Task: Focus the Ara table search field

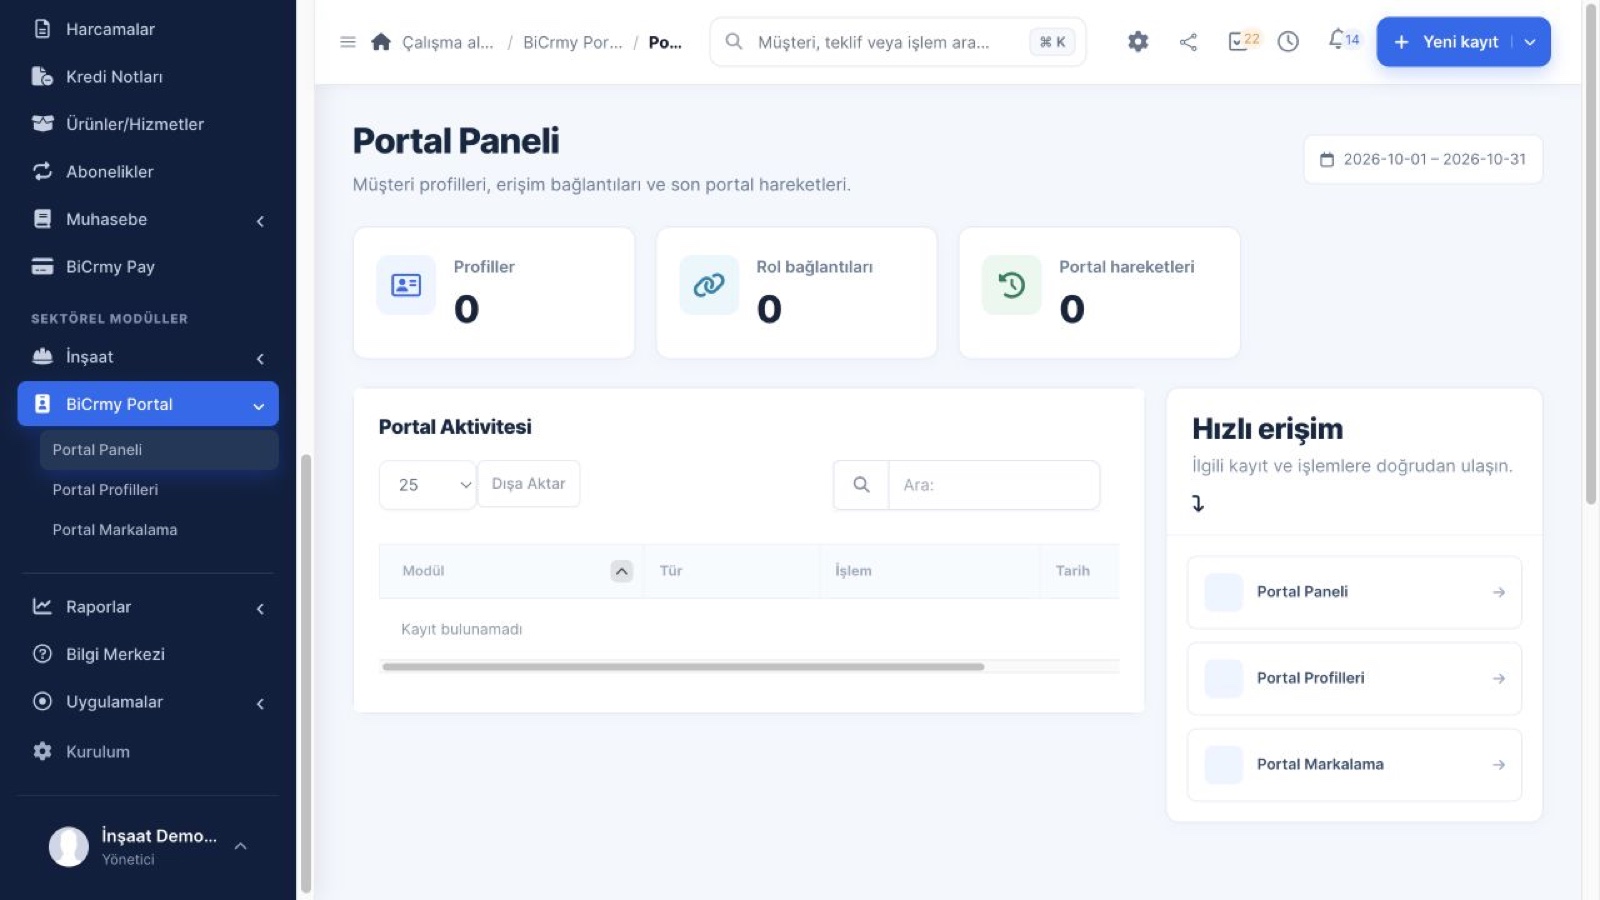Action: point(994,485)
